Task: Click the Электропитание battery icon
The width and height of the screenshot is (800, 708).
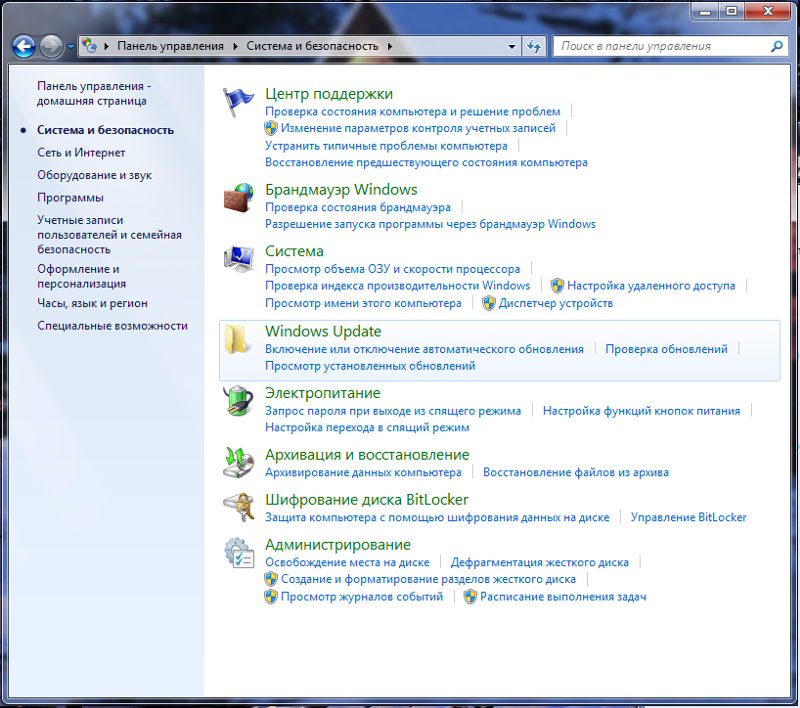Action: [x=238, y=401]
